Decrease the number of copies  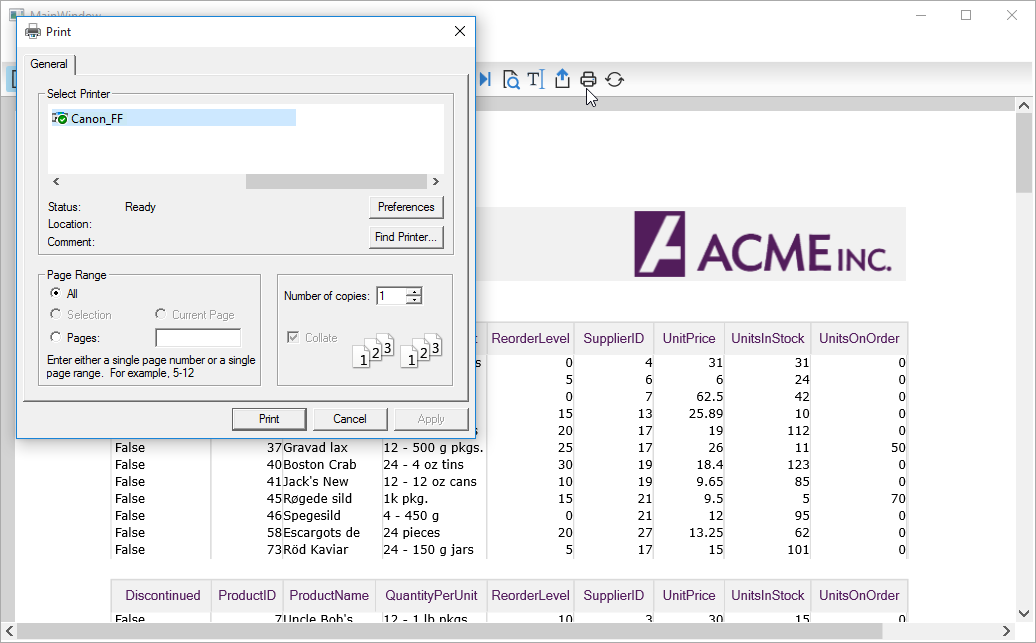click(414, 300)
